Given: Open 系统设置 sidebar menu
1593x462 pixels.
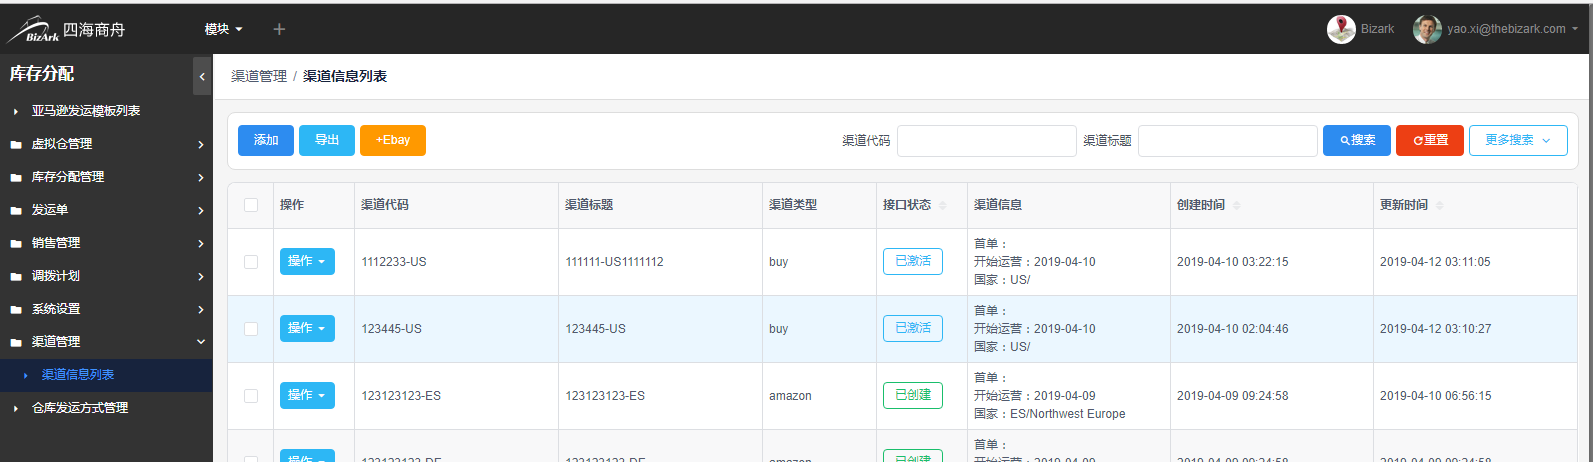Looking at the screenshot, I should tap(106, 309).
